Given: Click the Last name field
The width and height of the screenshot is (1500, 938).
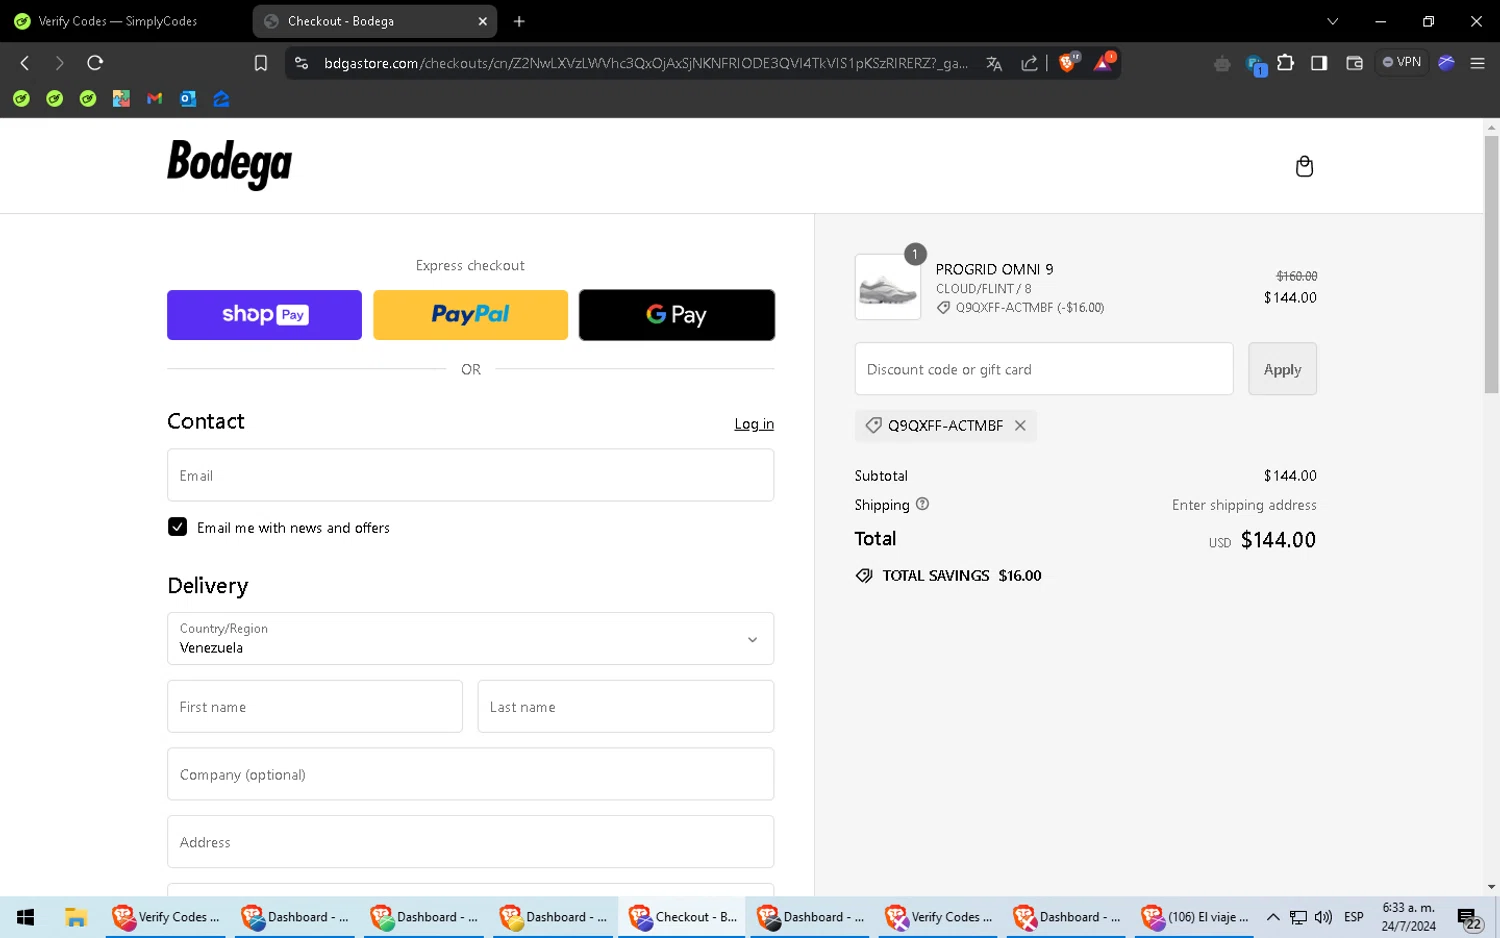Looking at the screenshot, I should pyautogui.click(x=626, y=706).
